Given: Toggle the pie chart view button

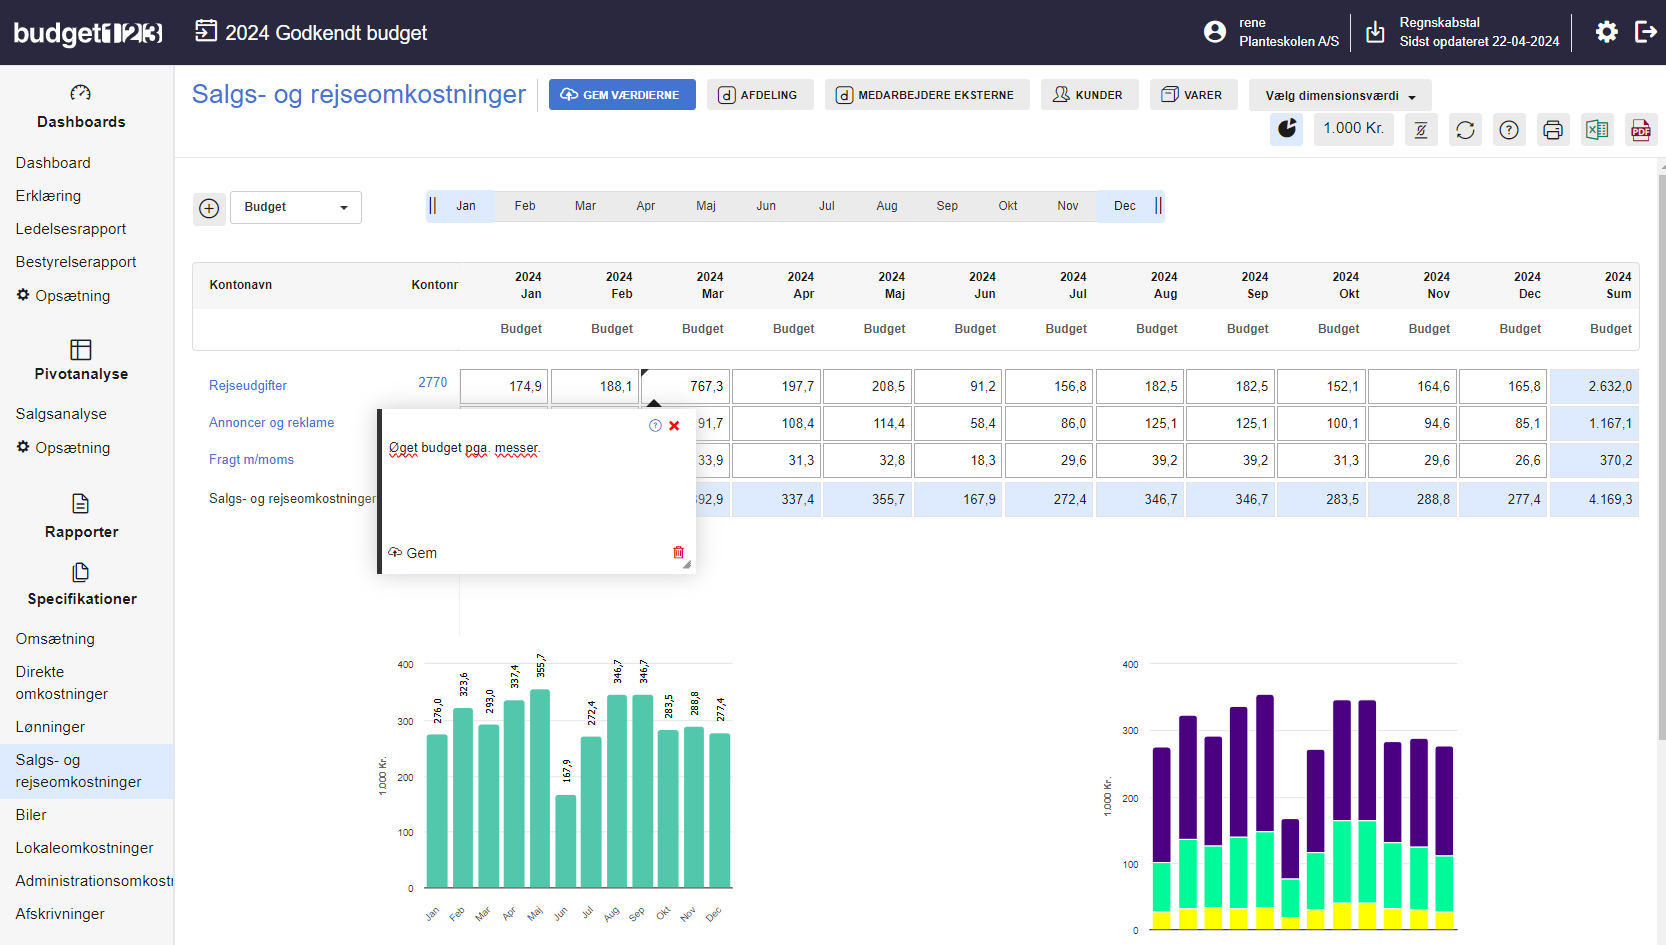Looking at the screenshot, I should point(1286,129).
